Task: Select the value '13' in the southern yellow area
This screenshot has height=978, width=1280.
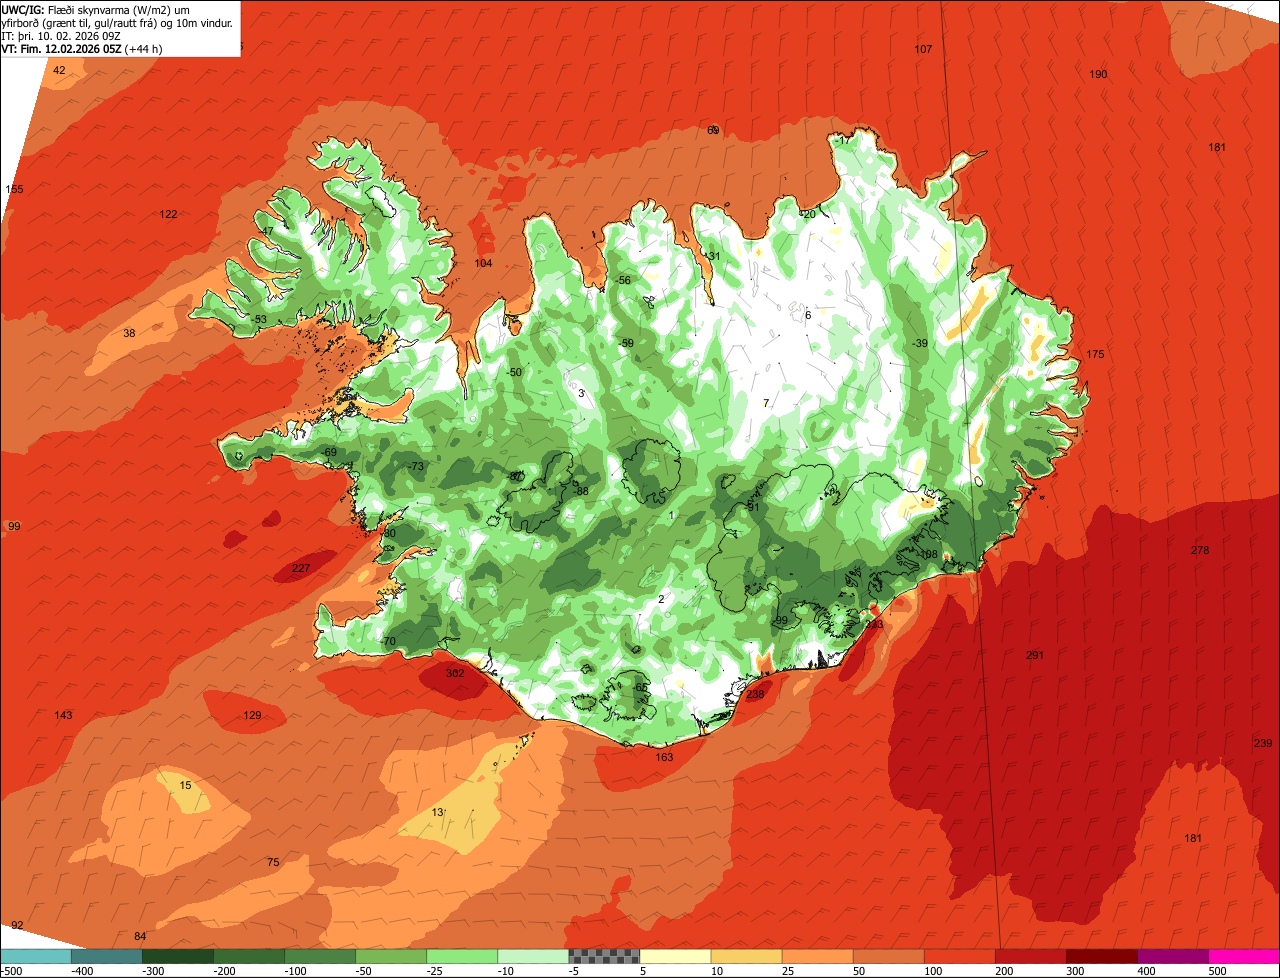Action: pos(437,812)
